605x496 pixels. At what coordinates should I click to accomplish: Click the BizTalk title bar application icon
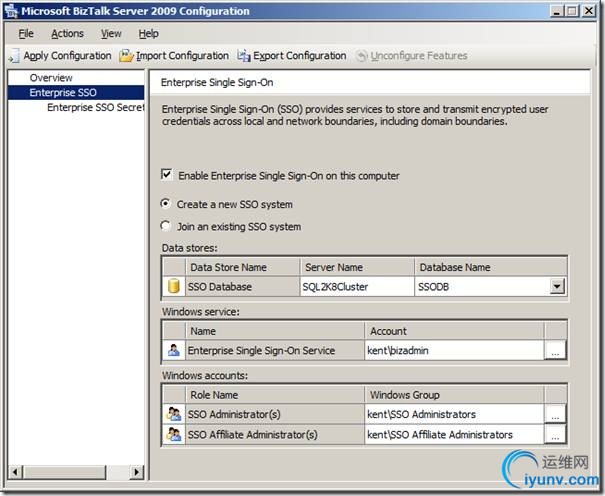click(x=11, y=11)
